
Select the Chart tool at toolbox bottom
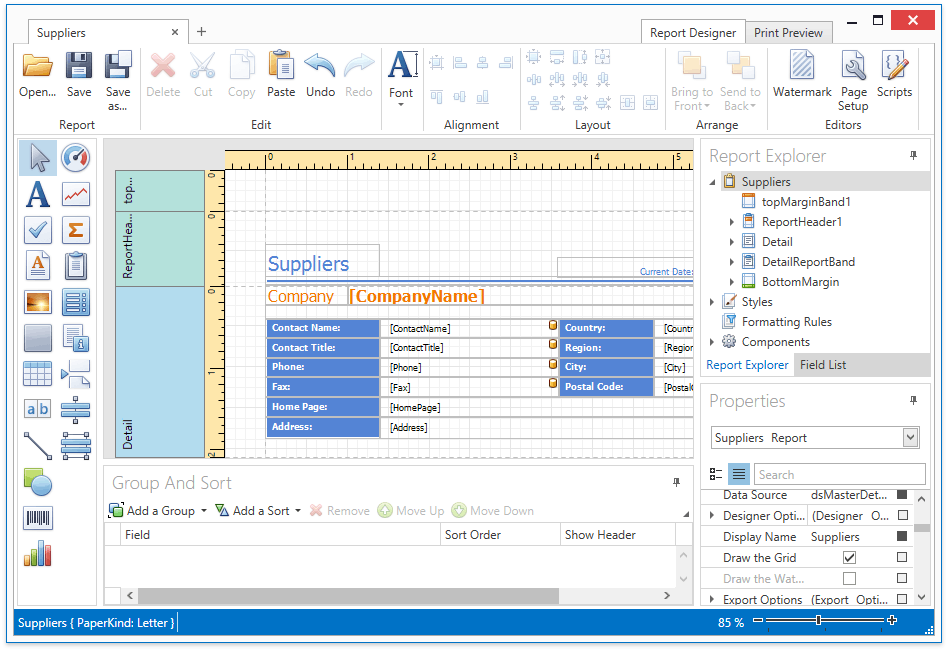pos(37,553)
